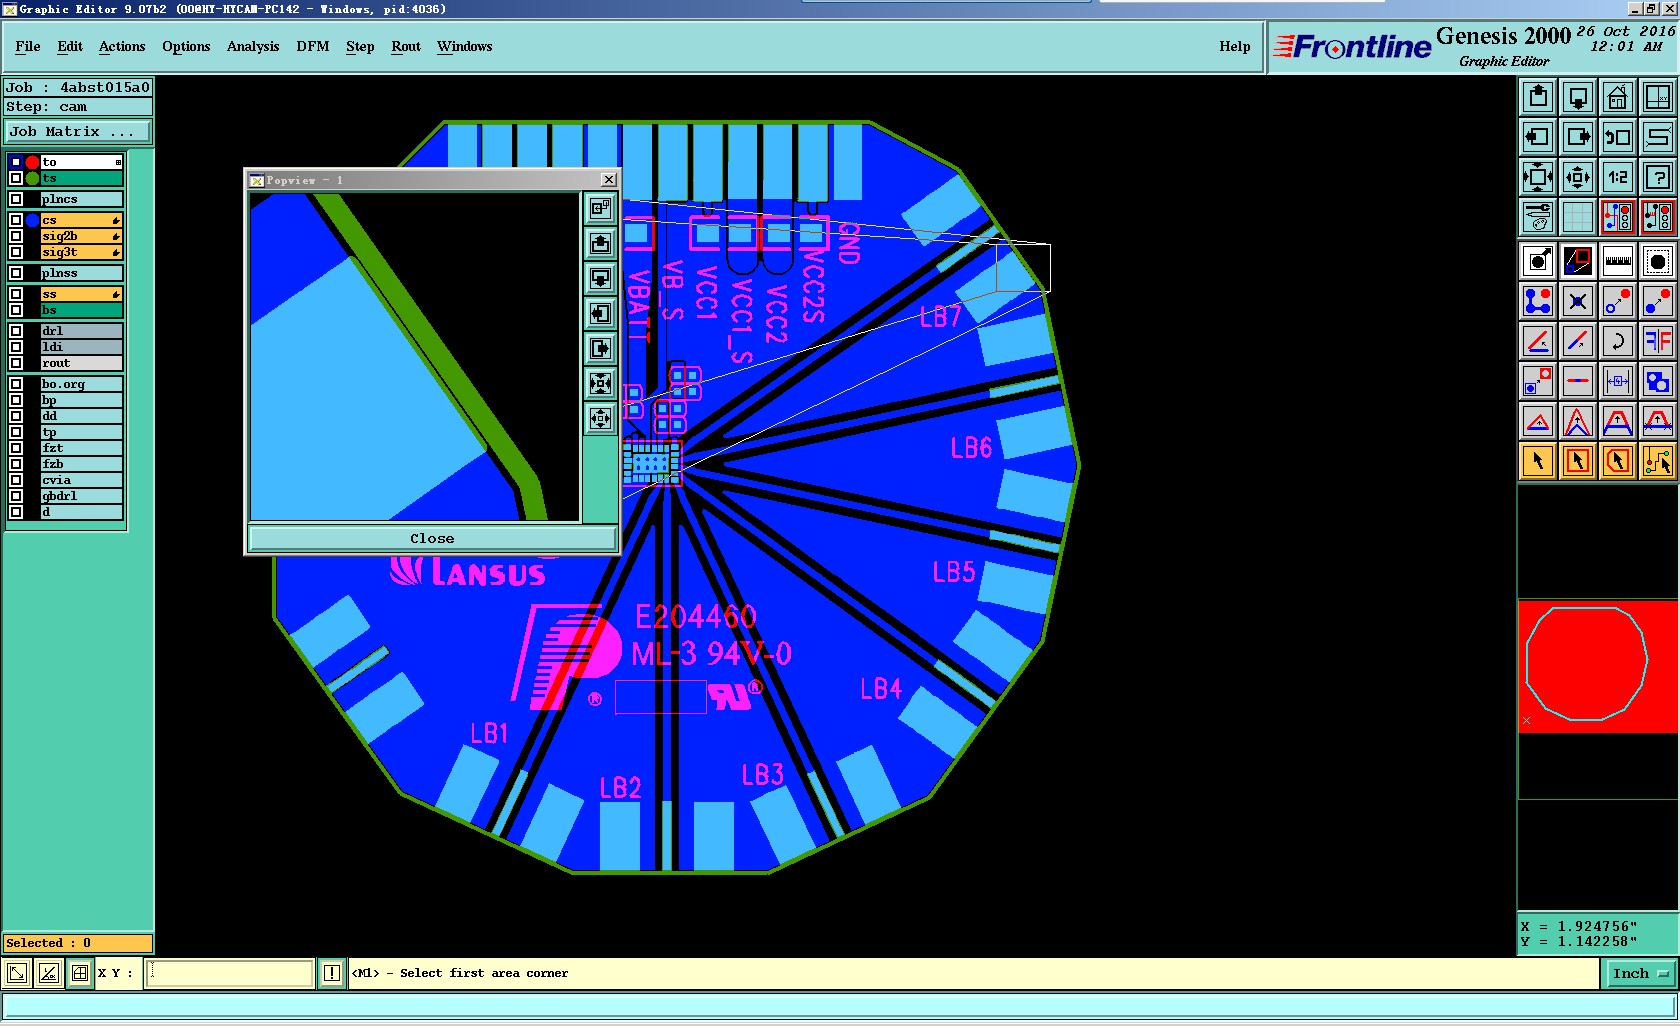Click the Popview zoom in icon
This screenshot has width=1680, height=1026.
(x=600, y=383)
